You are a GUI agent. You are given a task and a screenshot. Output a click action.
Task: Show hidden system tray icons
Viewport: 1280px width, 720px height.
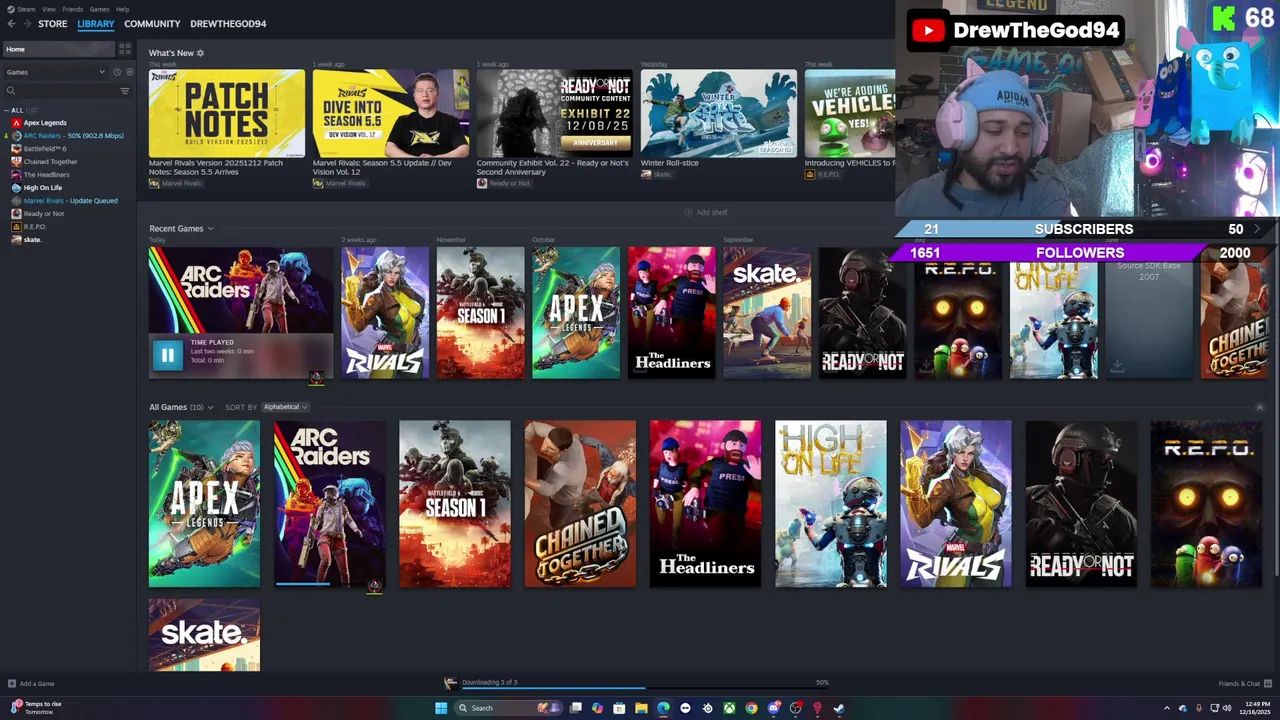point(1166,708)
